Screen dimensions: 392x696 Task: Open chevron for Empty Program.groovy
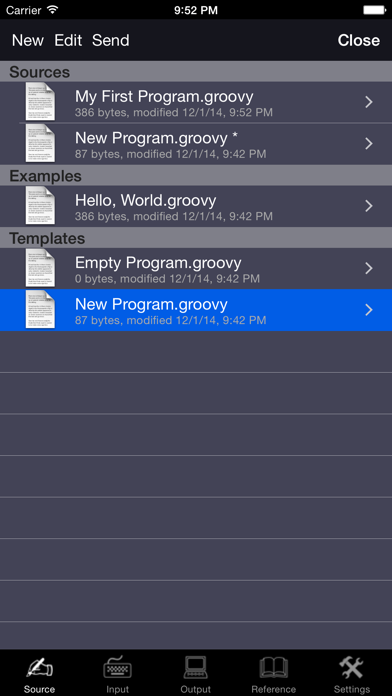point(368,268)
